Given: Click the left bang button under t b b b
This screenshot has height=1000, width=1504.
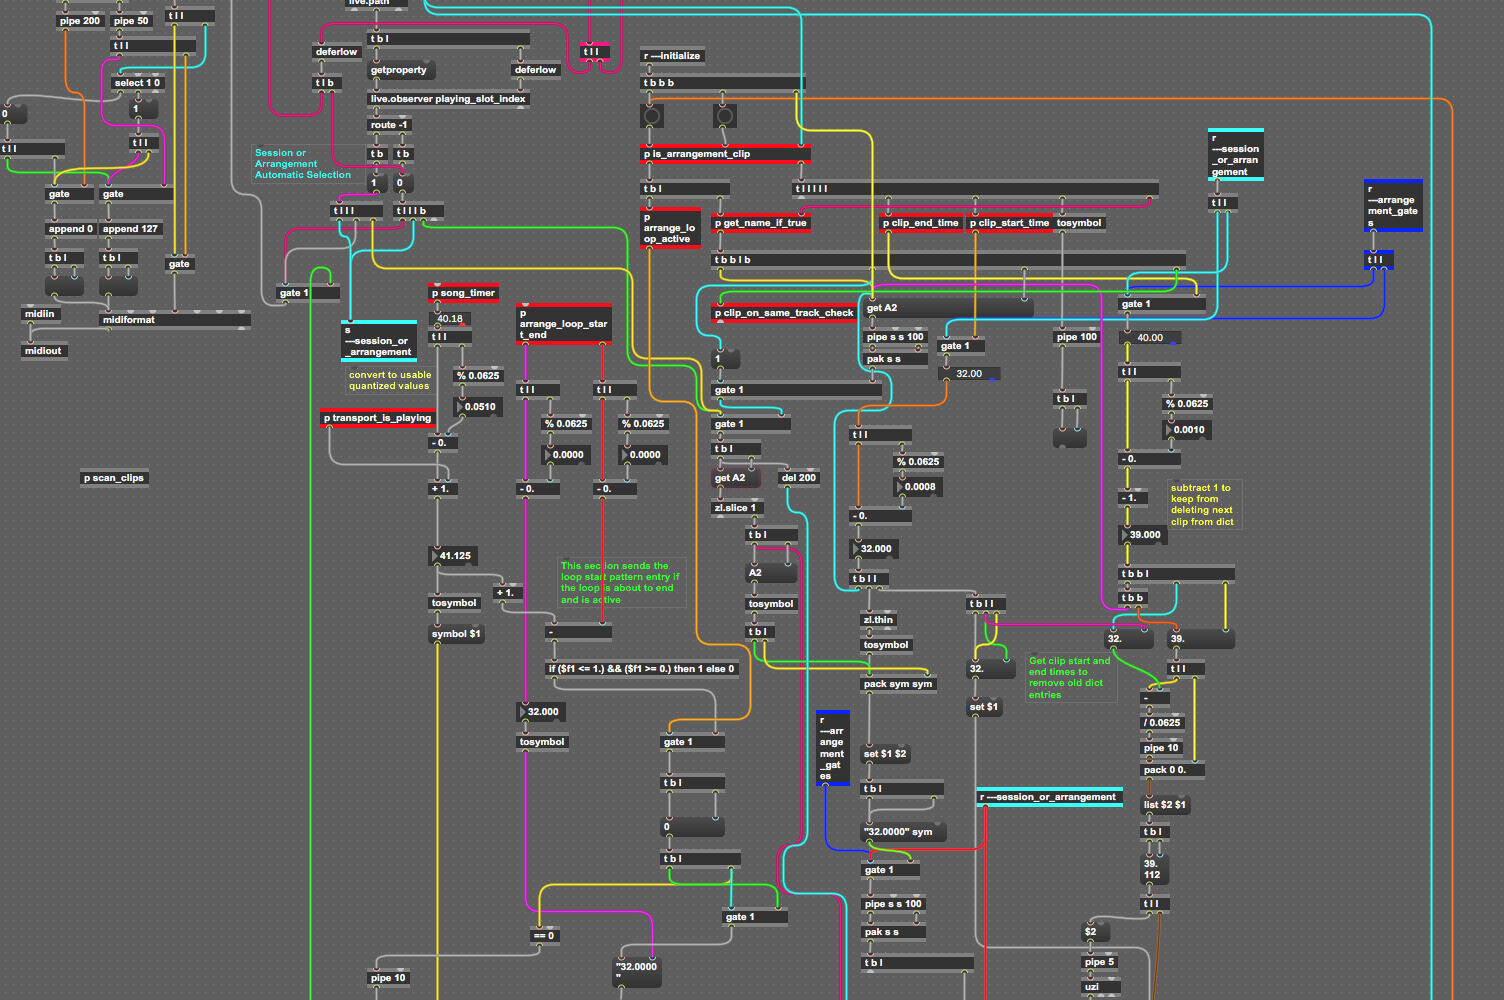Looking at the screenshot, I should (x=652, y=117).
